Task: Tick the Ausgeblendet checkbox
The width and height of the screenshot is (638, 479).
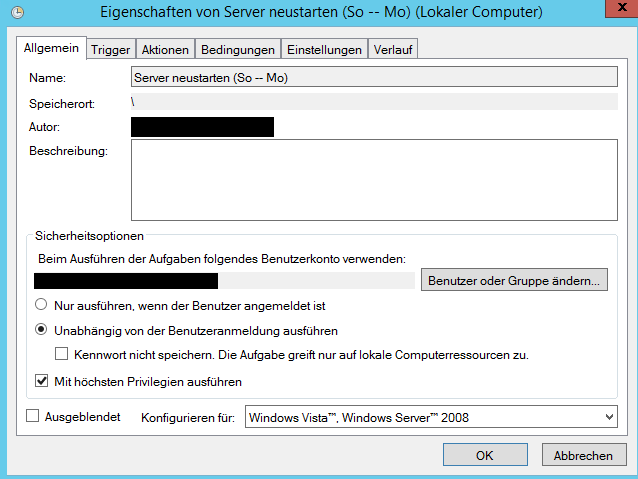Action: [33, 416]
